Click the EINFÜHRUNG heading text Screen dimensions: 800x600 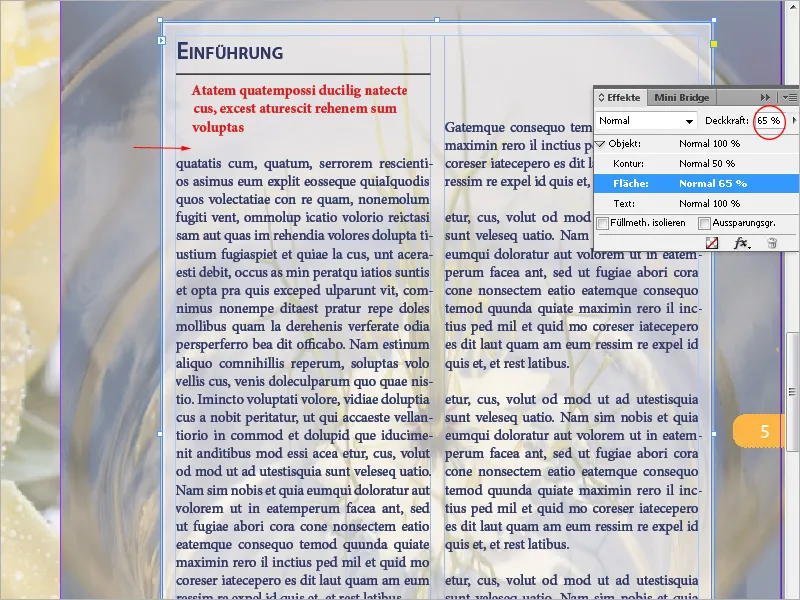[x=230, y=52]
